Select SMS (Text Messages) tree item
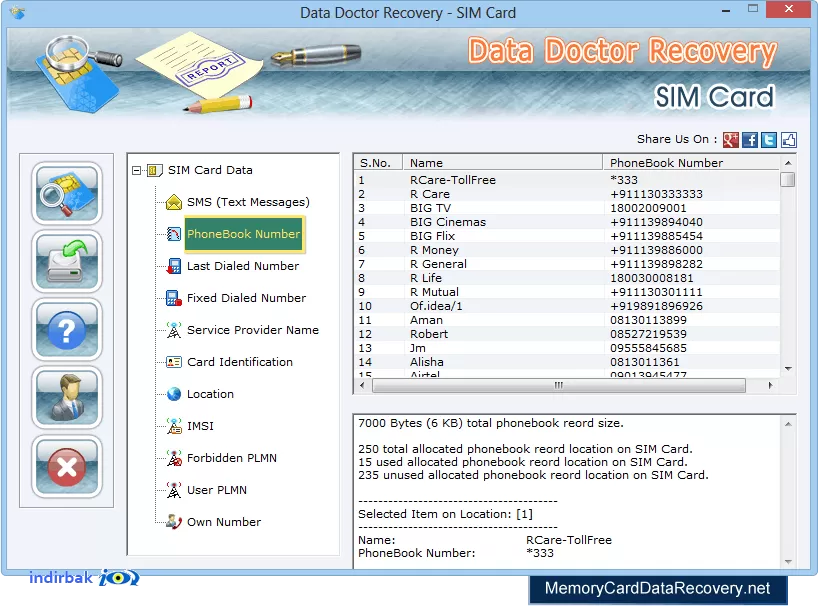 pos(248,202)
